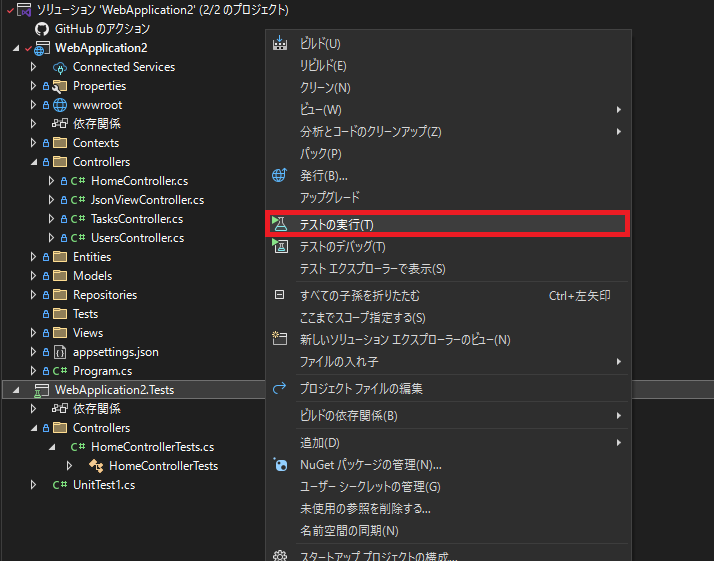Open 分析とコードのクリーンアップ(Z) menu entry
The height and width of the screenshot is (561, 714).
pos(448,132)
